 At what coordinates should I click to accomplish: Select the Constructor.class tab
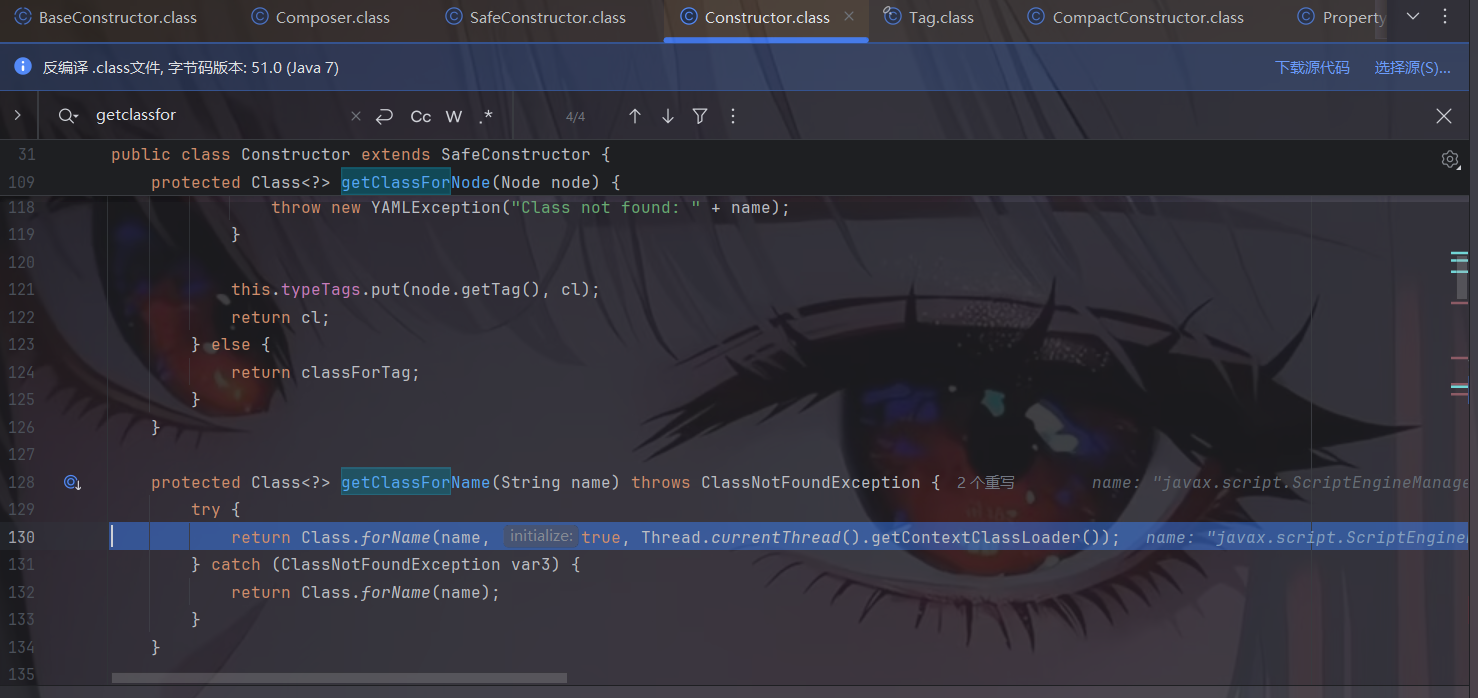point(766,17)
